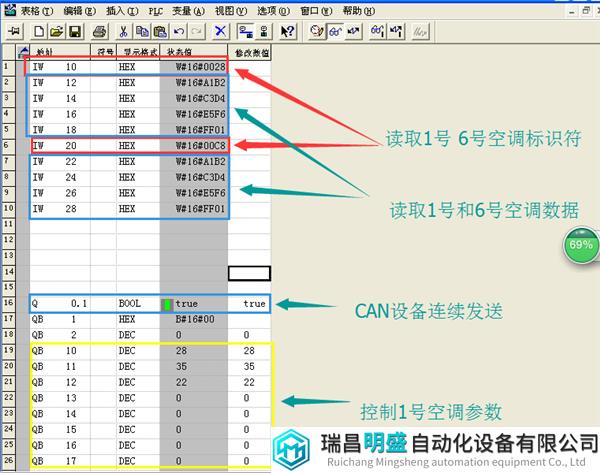Click the 符号 column header

(103, 52)
